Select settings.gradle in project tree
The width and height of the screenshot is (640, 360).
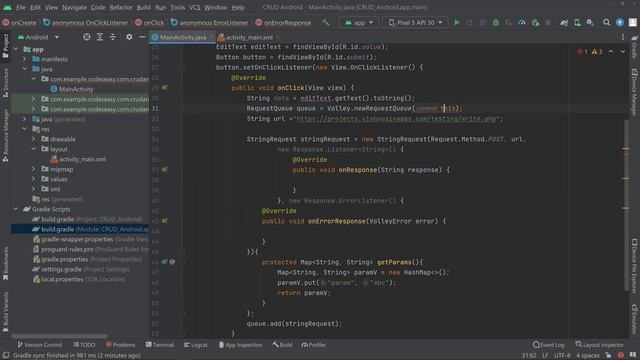point(81,269)
